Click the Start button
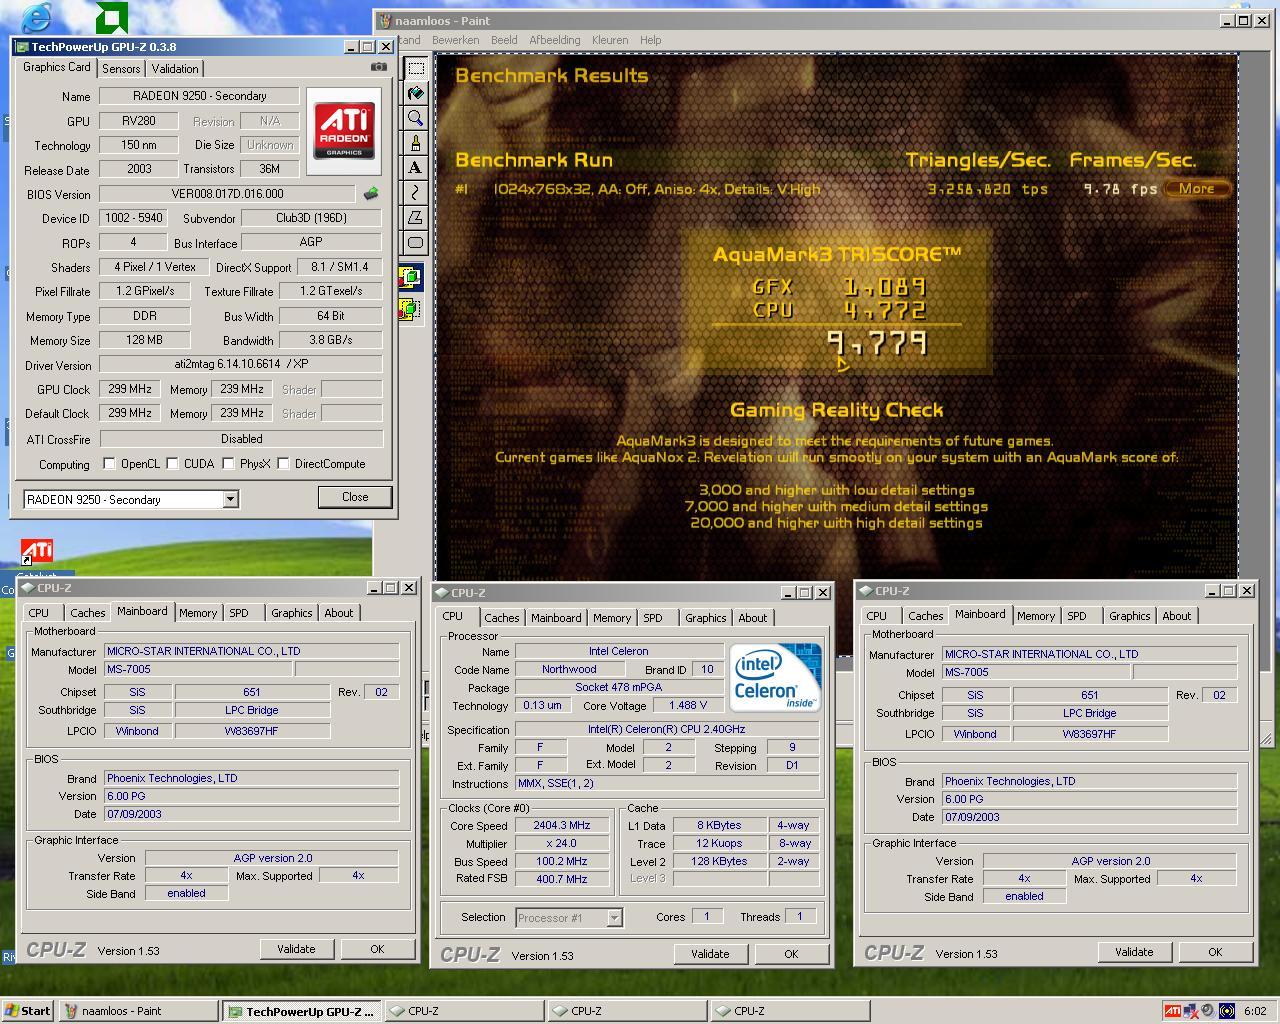The image size is (1280, 1024). point(28,1011)
